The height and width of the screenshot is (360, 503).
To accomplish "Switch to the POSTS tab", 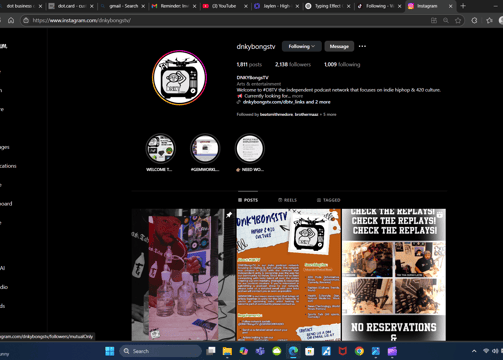I will 248,200.
